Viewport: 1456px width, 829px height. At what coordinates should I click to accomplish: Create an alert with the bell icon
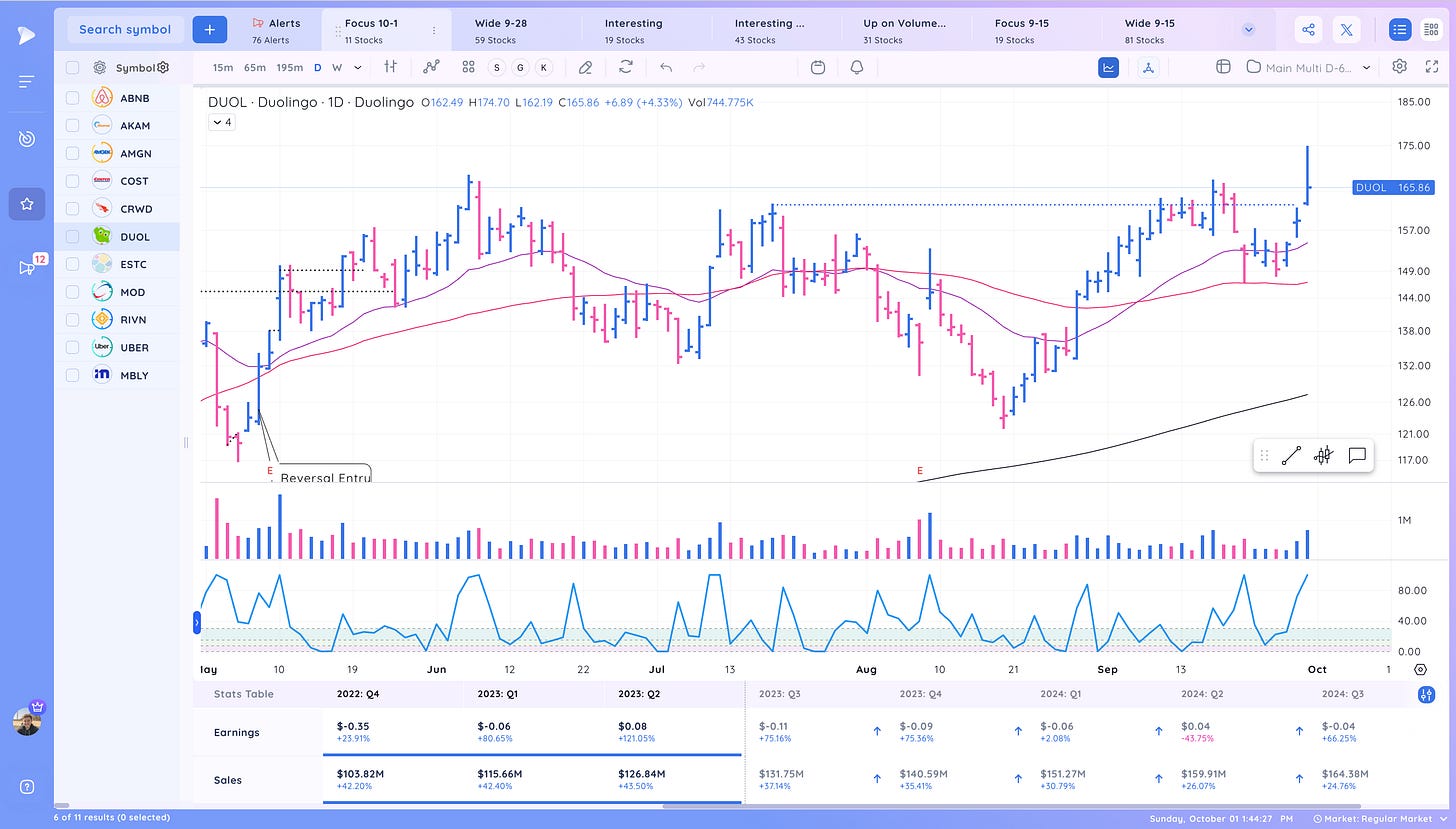(x=857, y=67)
